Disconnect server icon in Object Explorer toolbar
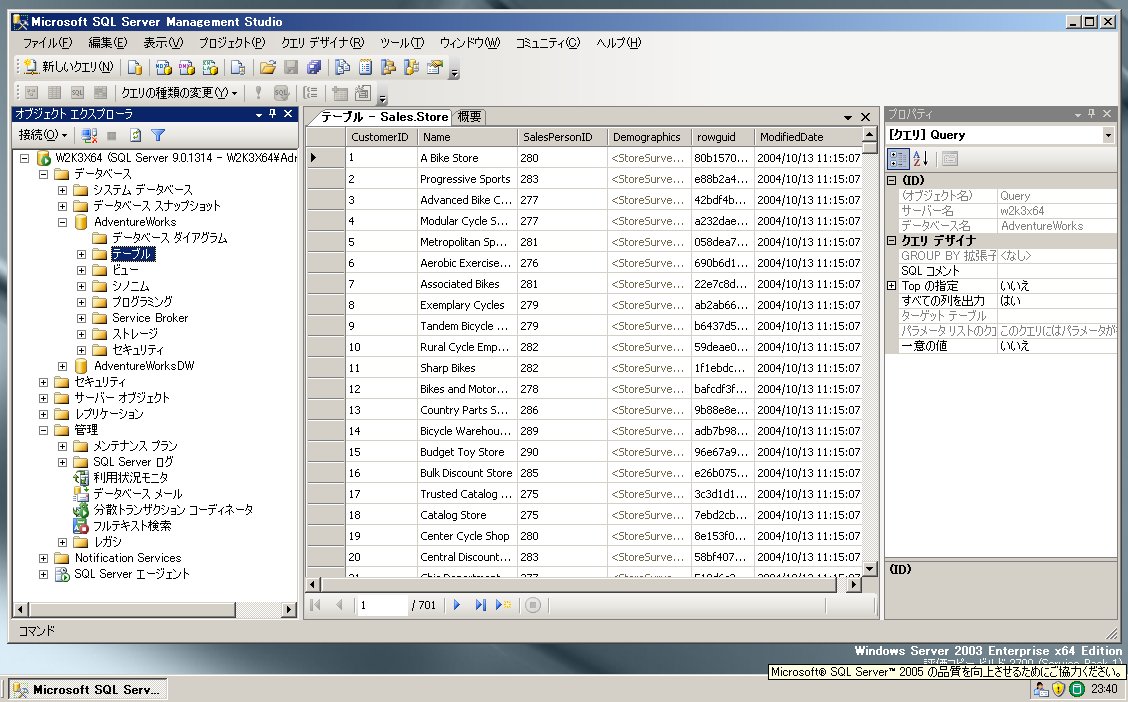Viewport: 1128px width, 702px height. coord(89,135)
